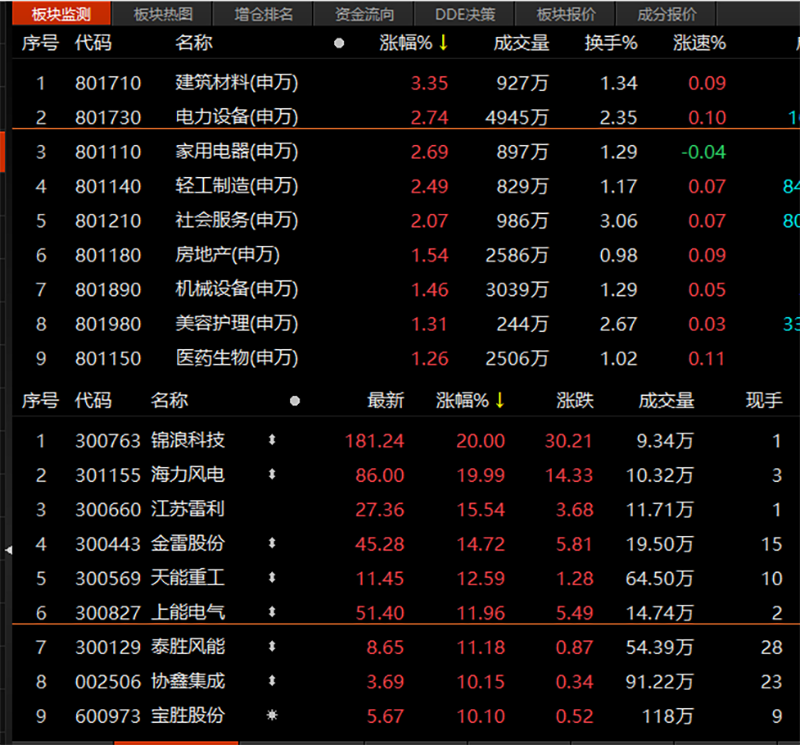Sort stocks by the 现手 column
The width and height of the screenshot is (800, 745).
[x=764, y=401]
